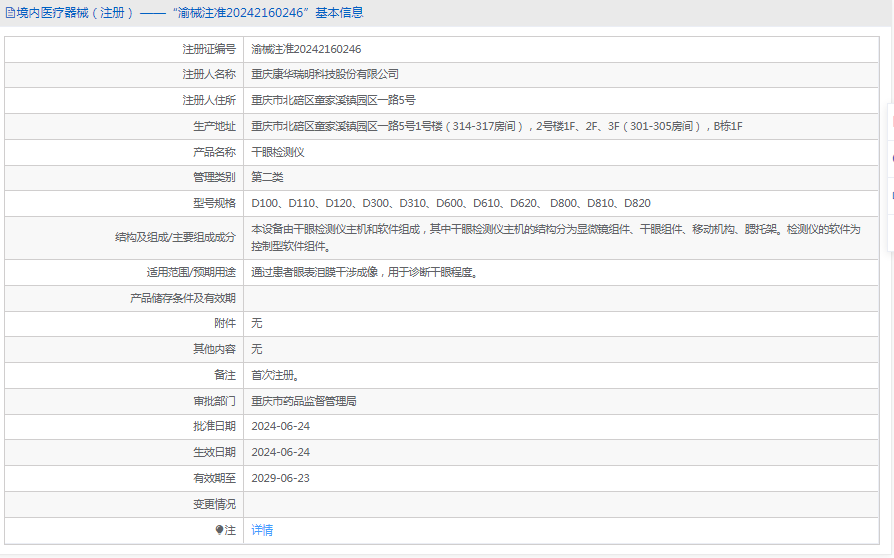Viewport: 894px width, 558px height.
Task: Click the address 重庆市北碚区童家溪镇园区一路5号
Action: point(334,100)
